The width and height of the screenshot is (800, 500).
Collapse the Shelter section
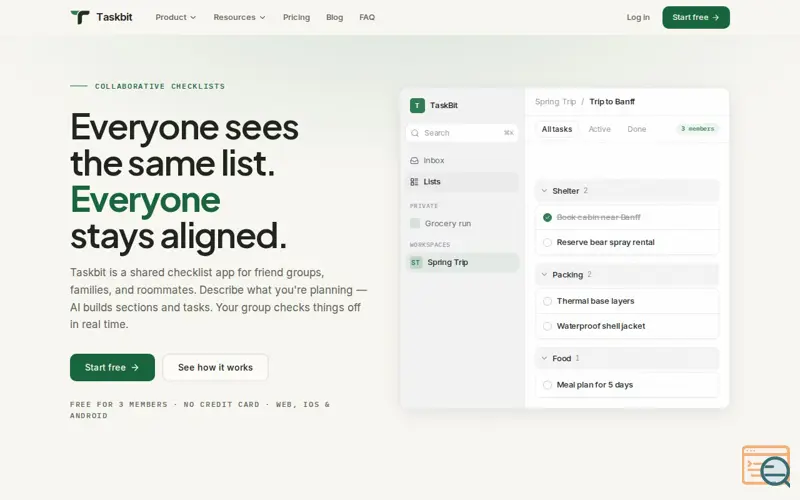pos(544,191)
